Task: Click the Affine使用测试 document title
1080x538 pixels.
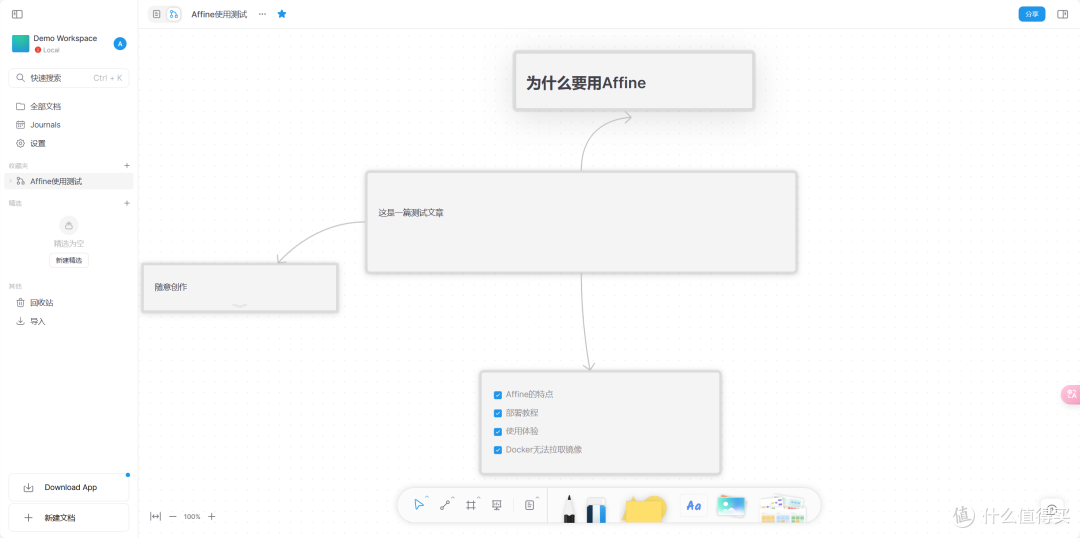Action: [219, 14]
